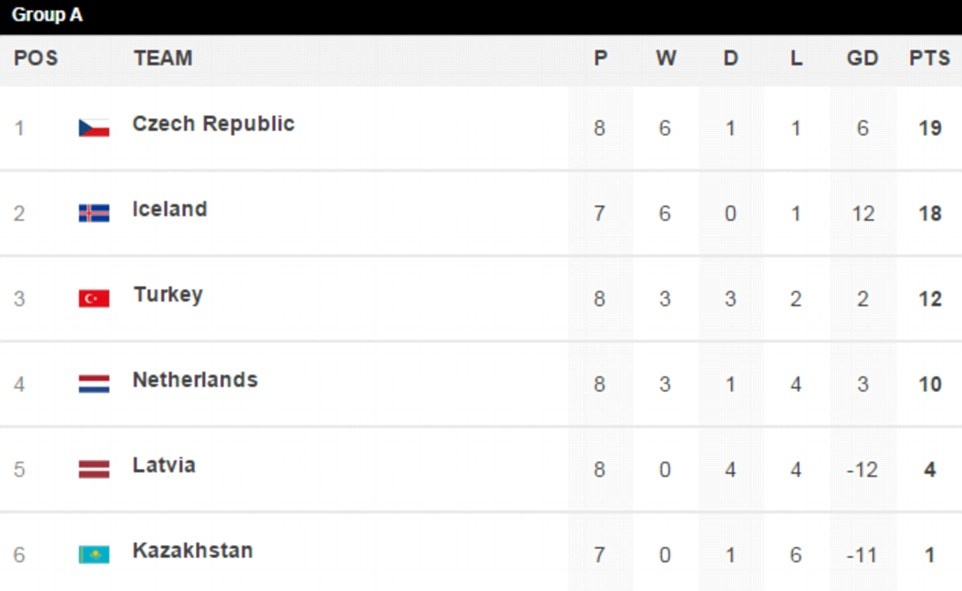Click the Kazakhstan flag icon
The image size is (962, 591).
(x=94, y=554)
